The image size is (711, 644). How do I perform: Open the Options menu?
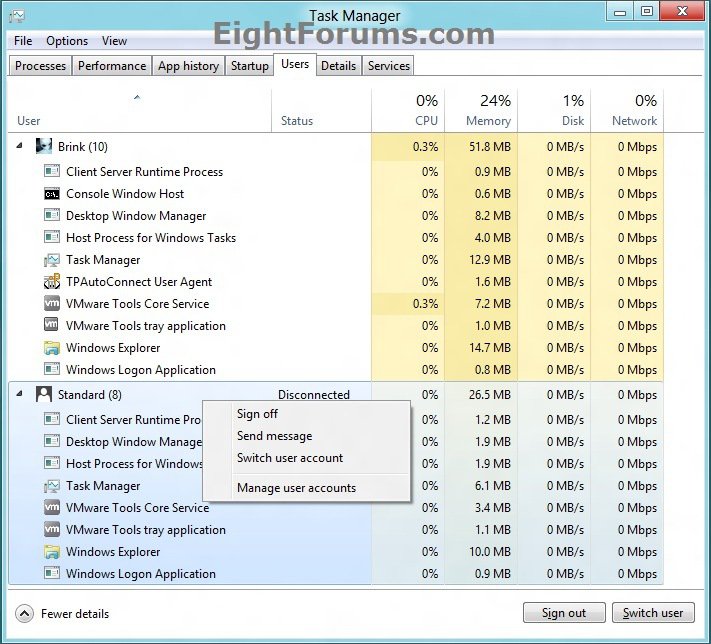coord(67,41)
